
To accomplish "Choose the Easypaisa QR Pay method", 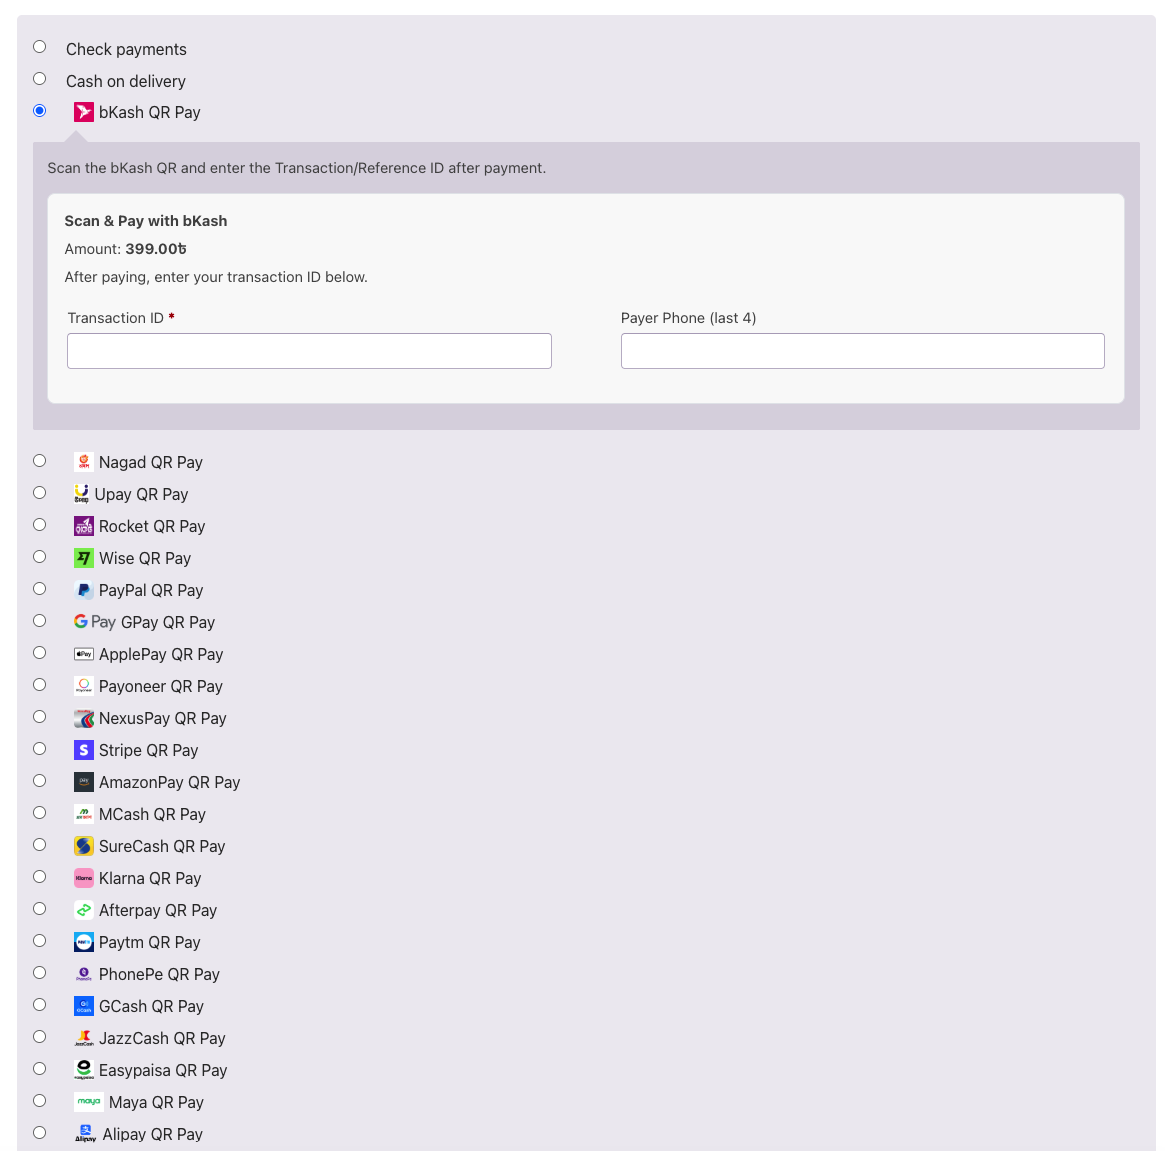I will (39, 1068).
